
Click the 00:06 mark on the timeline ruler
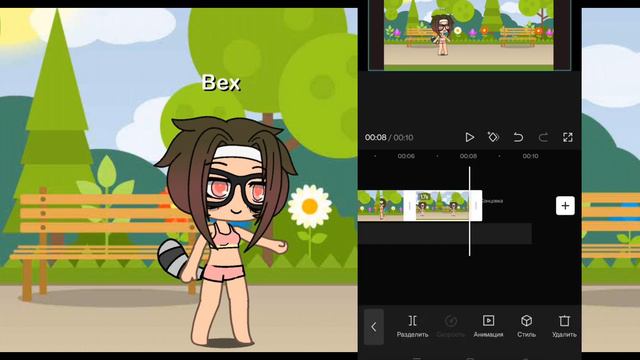[x=406, y=156]
